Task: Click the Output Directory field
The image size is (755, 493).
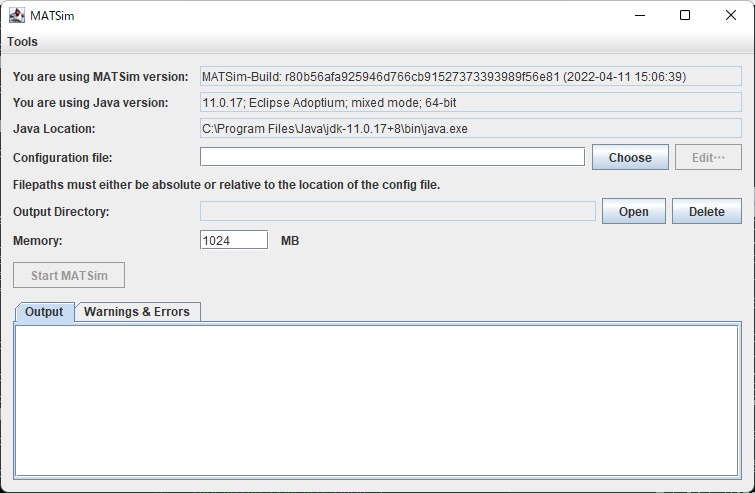Action: pyautogui.click(x=398, y=211)
